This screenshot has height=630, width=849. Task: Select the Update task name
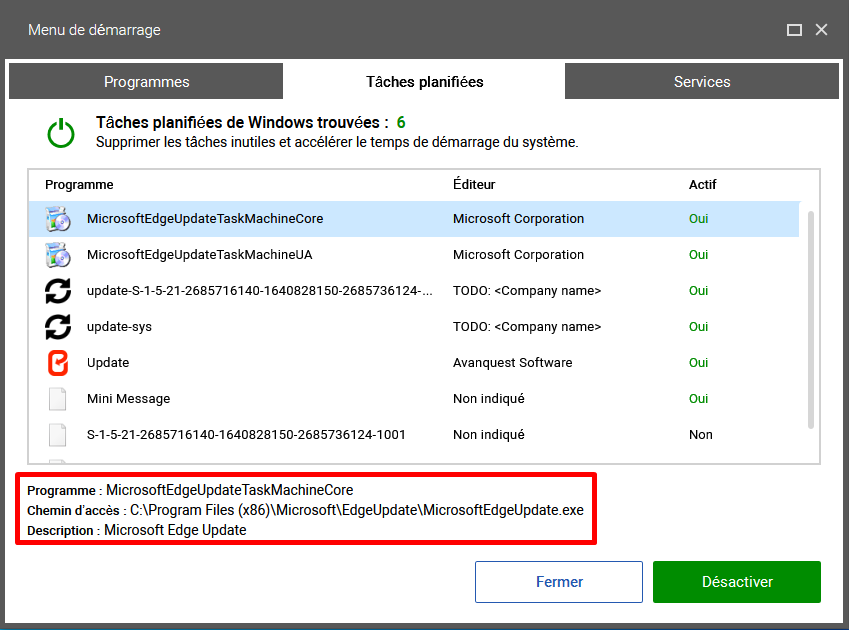[108, 363]
